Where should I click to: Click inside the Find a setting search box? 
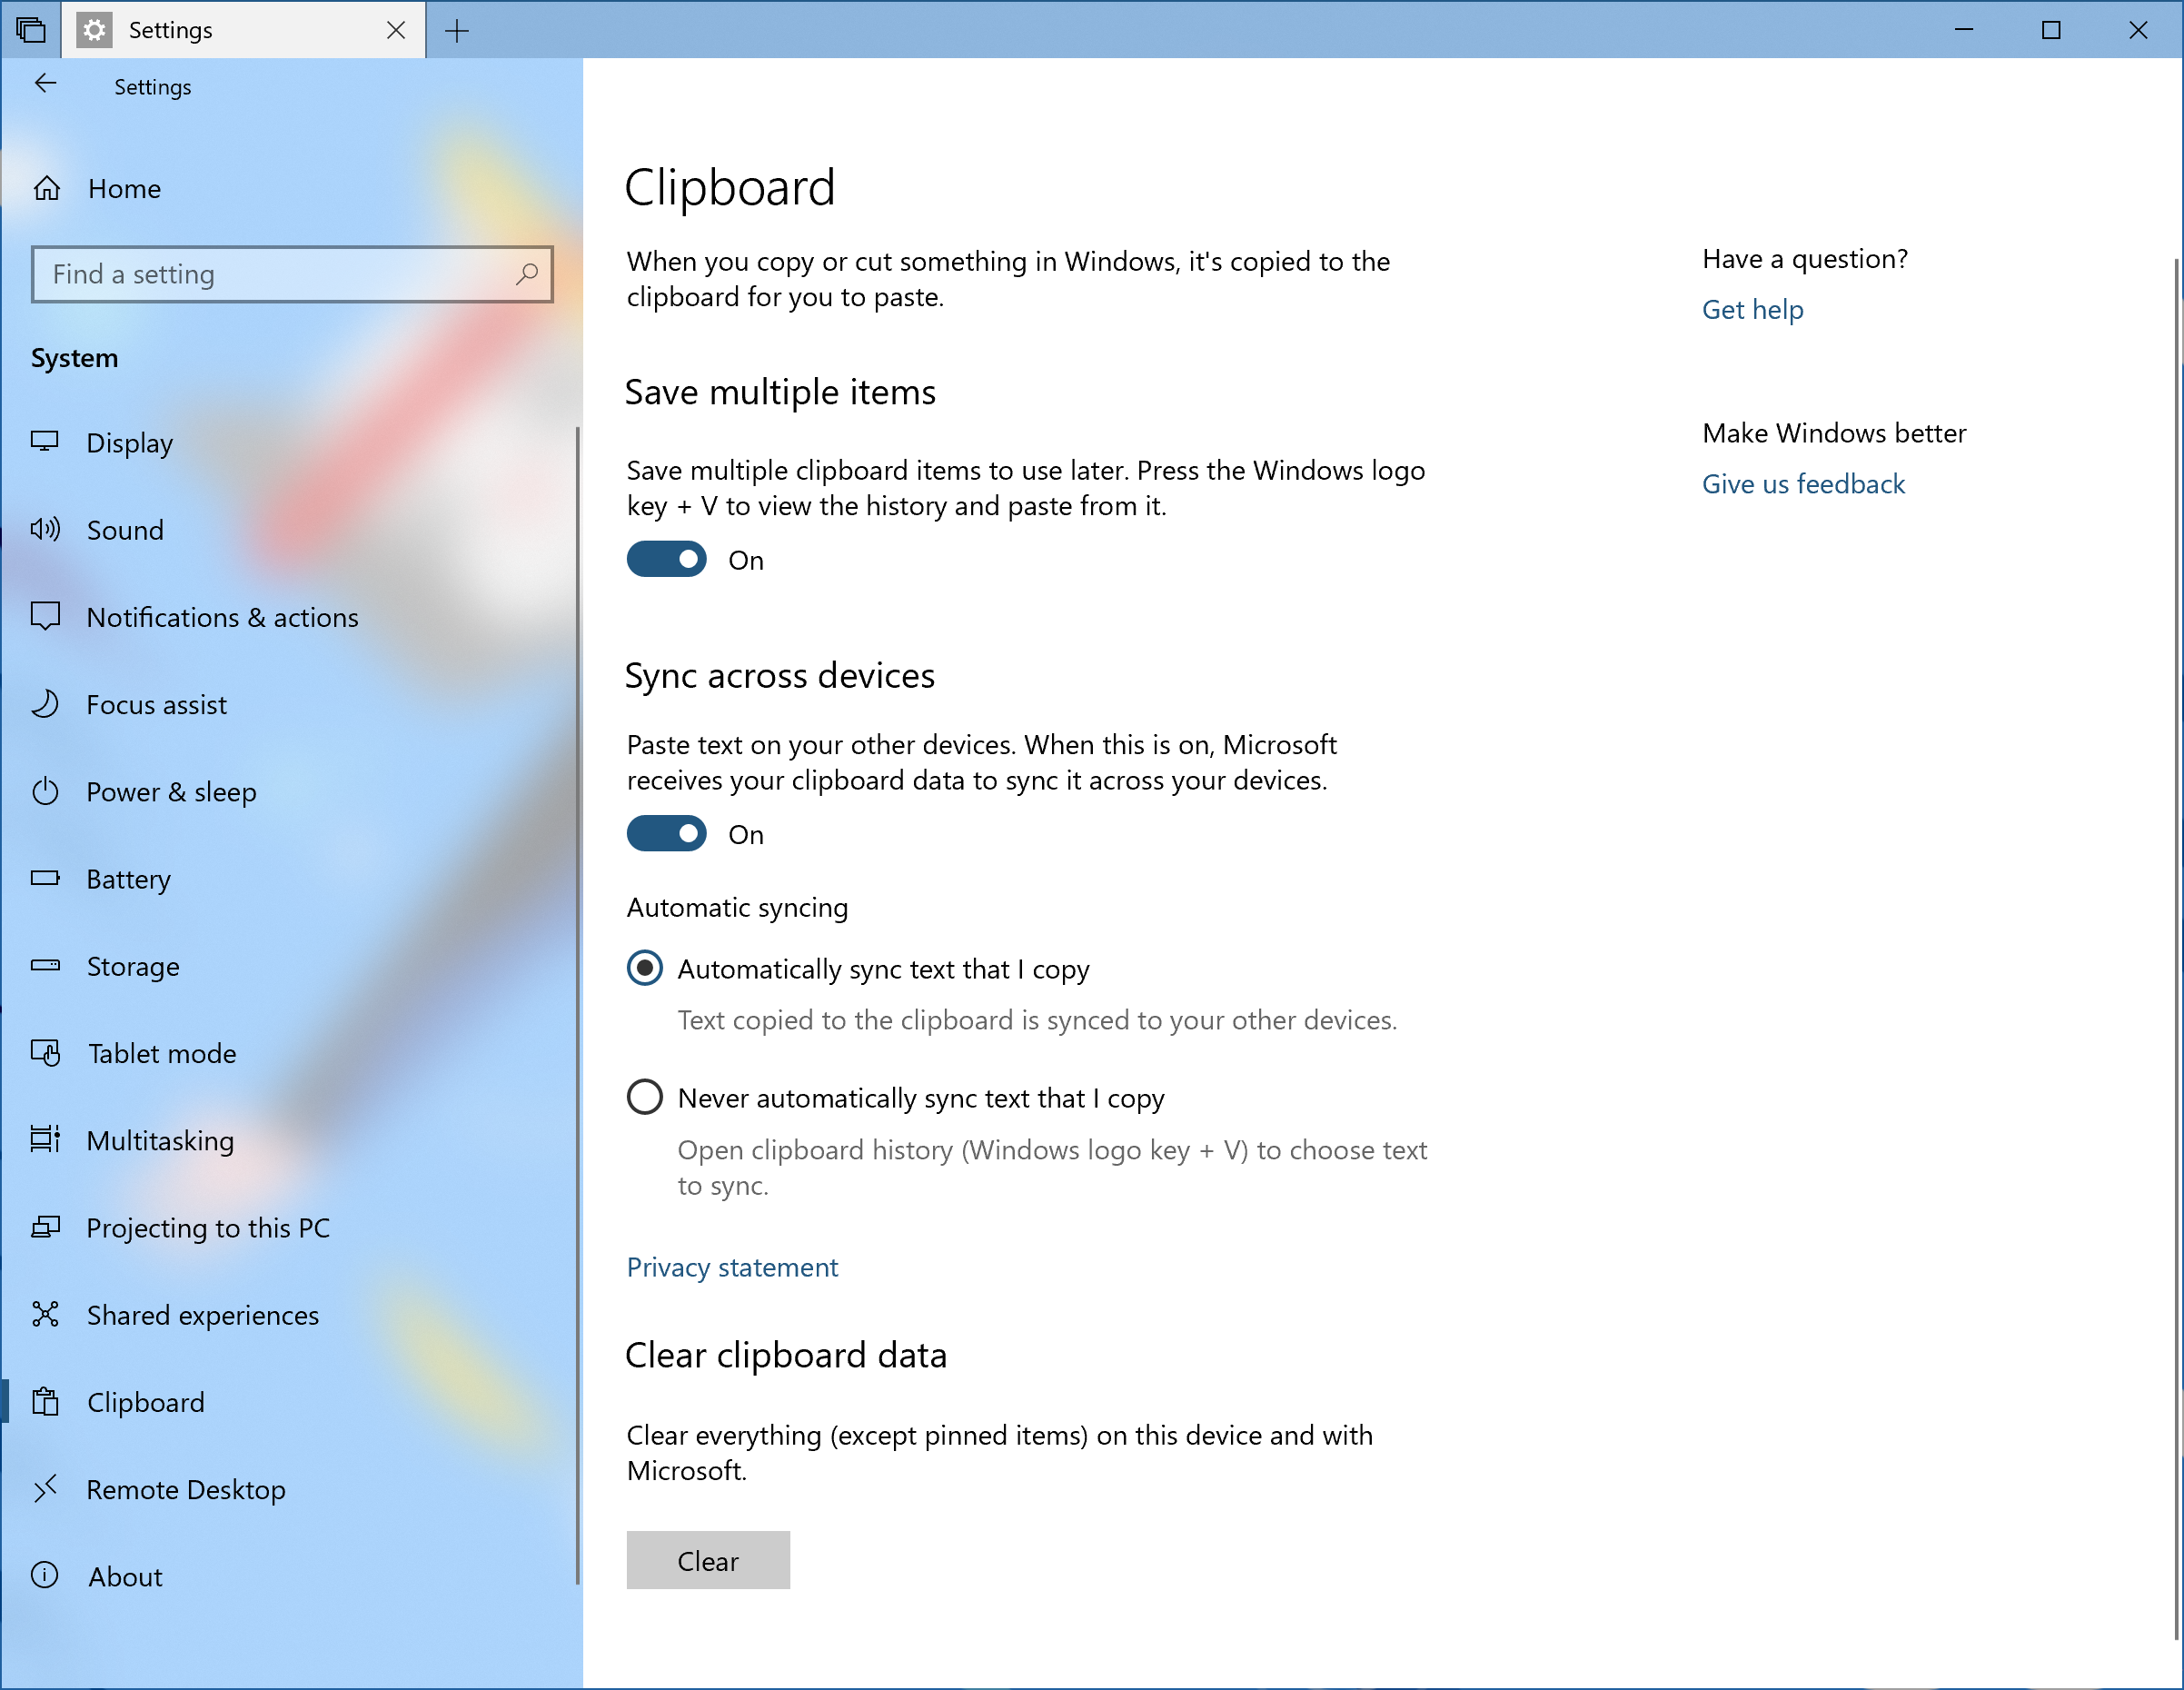(x=290, y=274)
